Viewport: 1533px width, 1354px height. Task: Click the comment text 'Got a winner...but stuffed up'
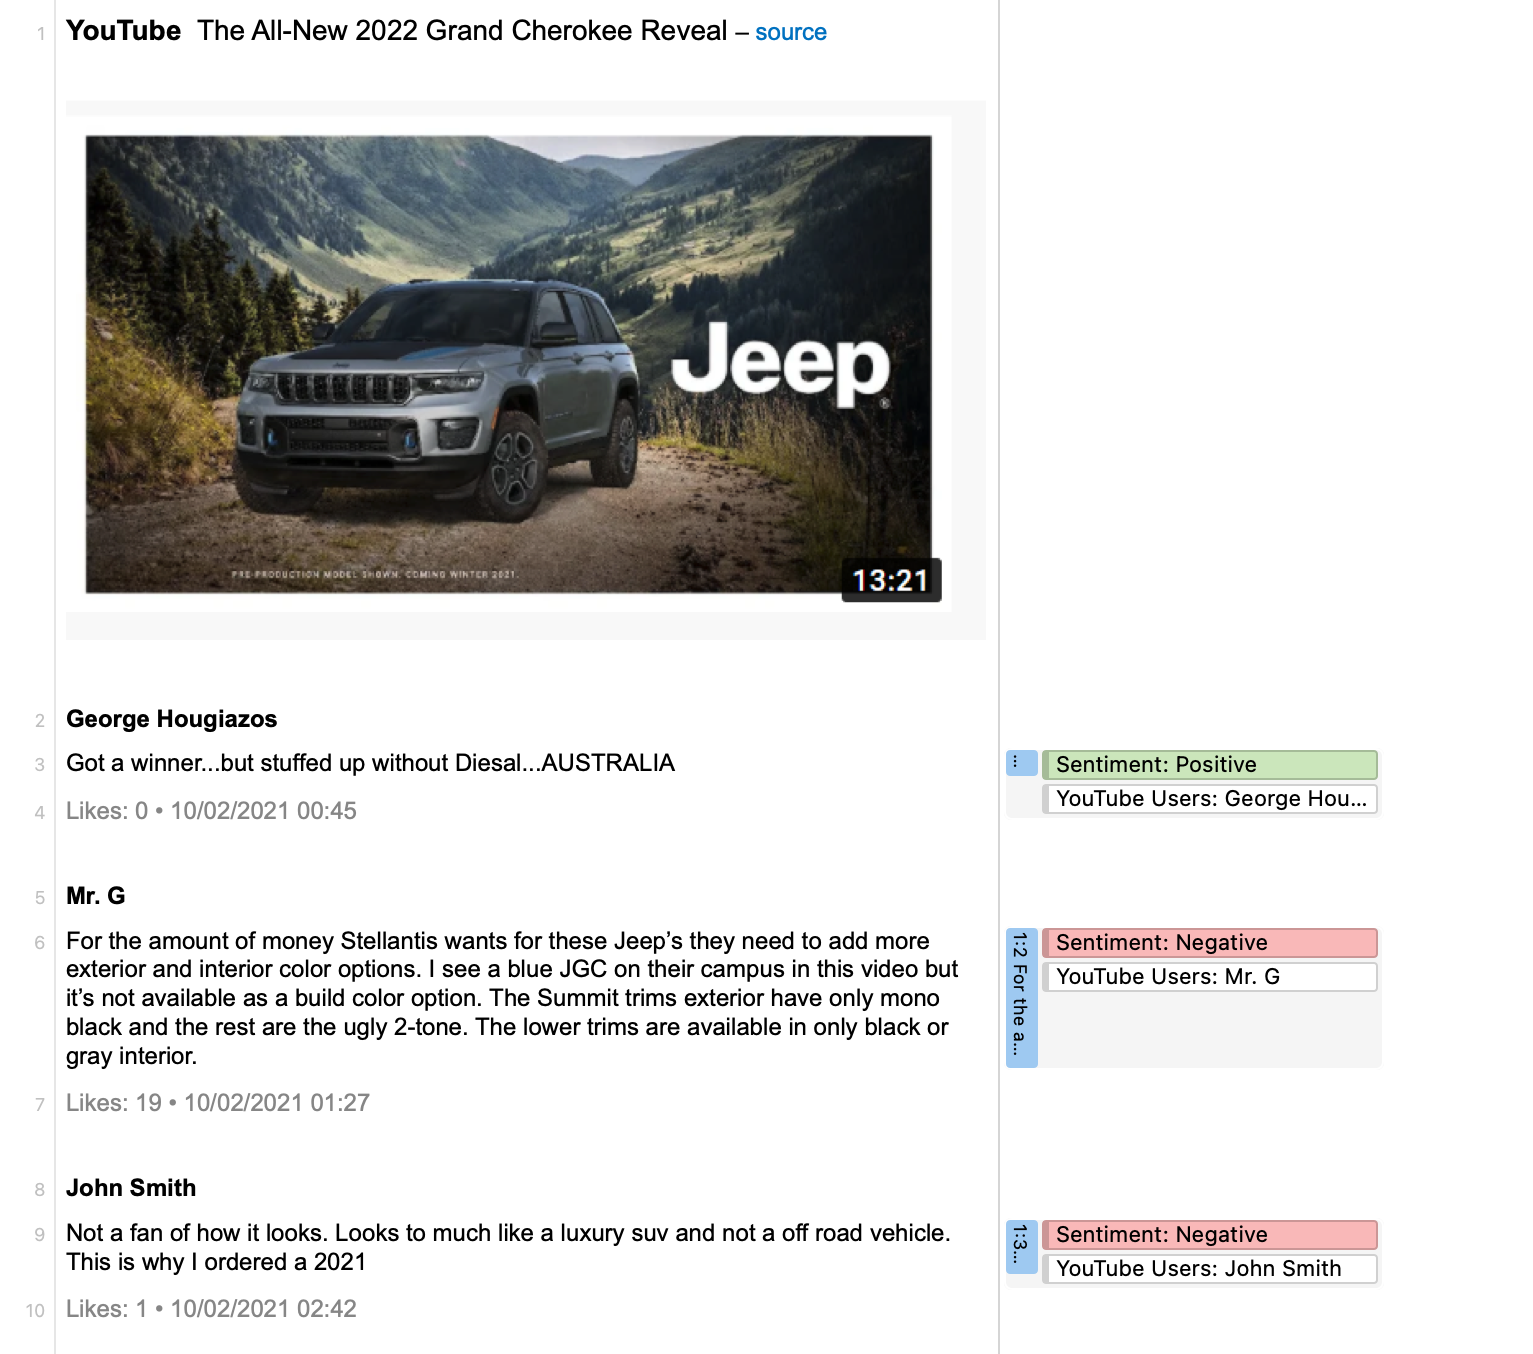tap(370, 763)
